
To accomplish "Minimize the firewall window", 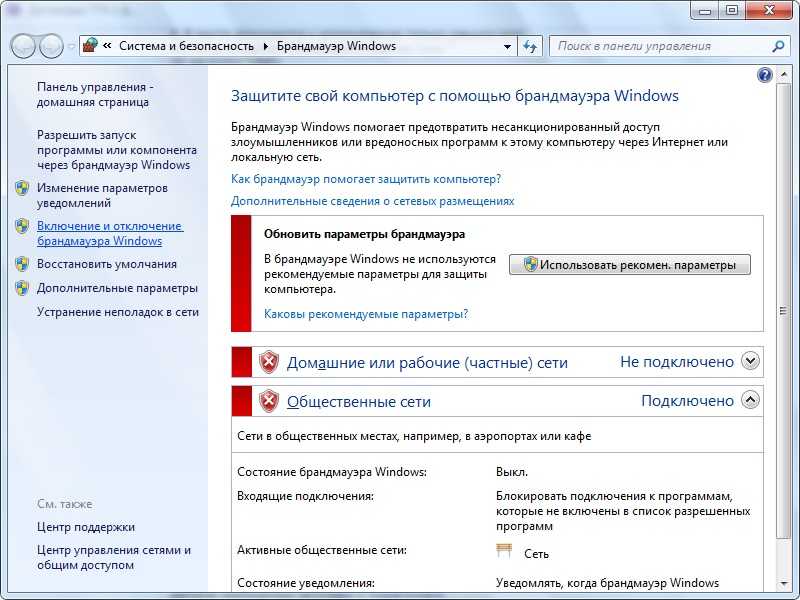I will tap(705, 10).
